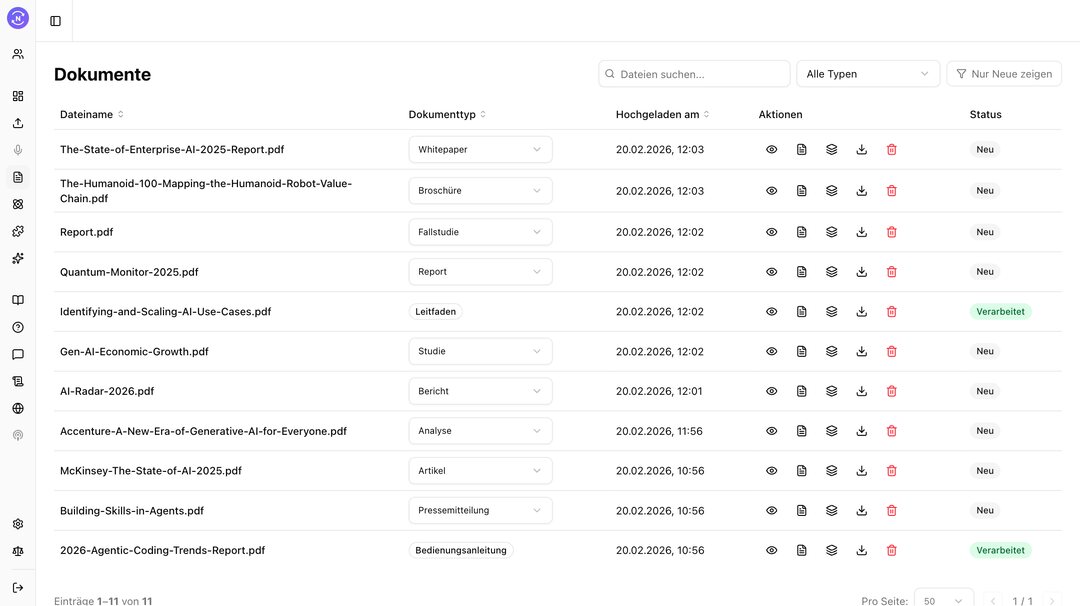
Task: Open the Whitepaper document type dropdown
Action: pos(480,149)
